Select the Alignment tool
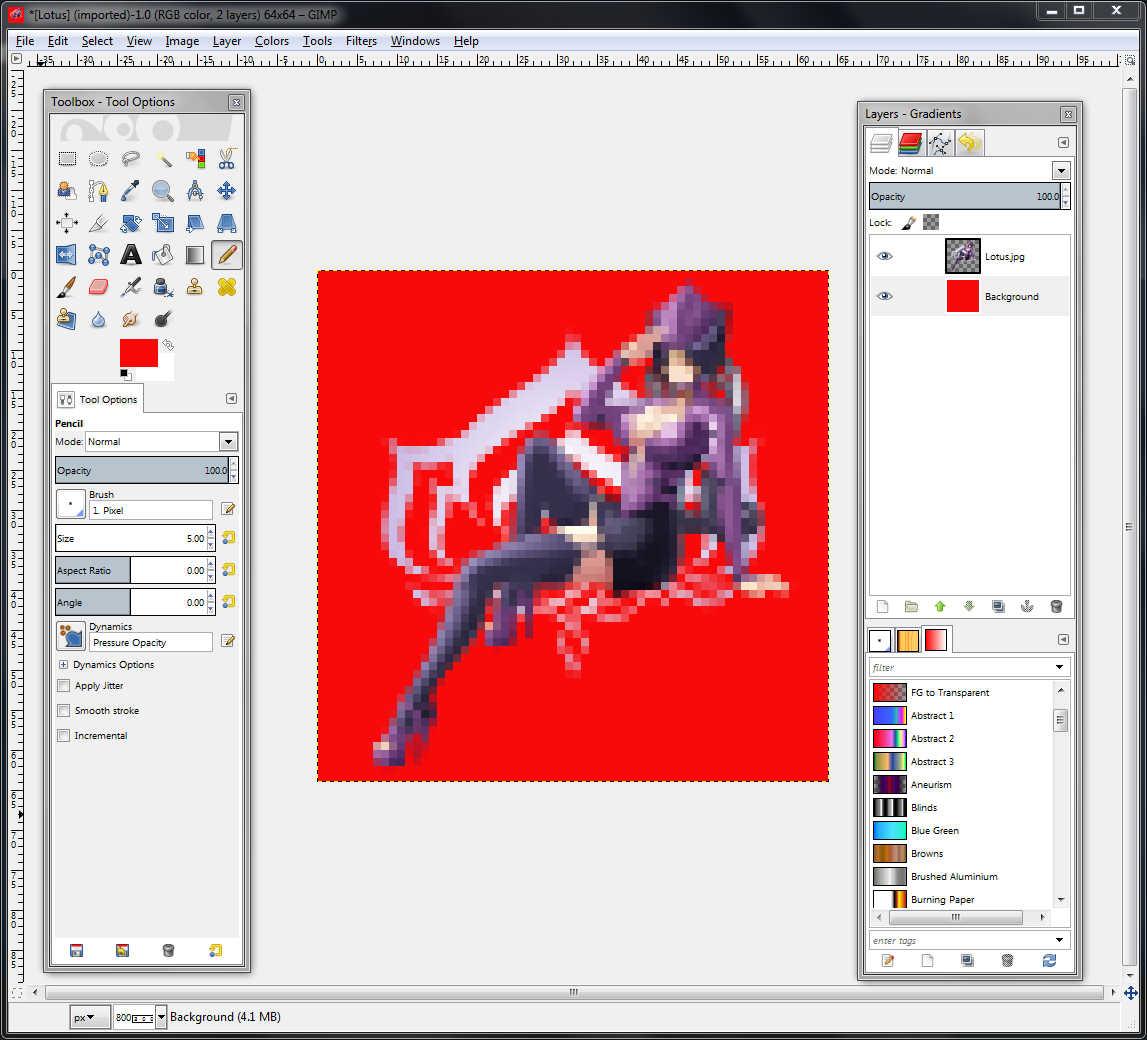The image size is (1147, 1040). (67, 222)
